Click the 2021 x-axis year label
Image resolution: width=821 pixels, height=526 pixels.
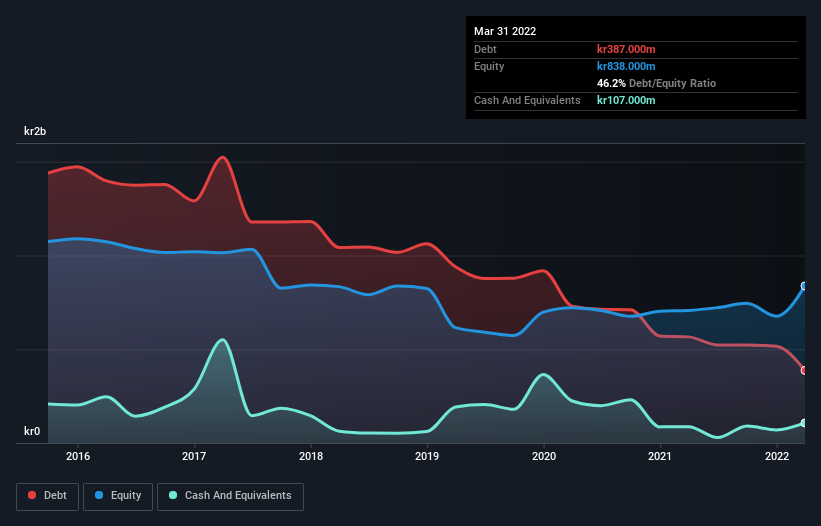tap(660, 456)
